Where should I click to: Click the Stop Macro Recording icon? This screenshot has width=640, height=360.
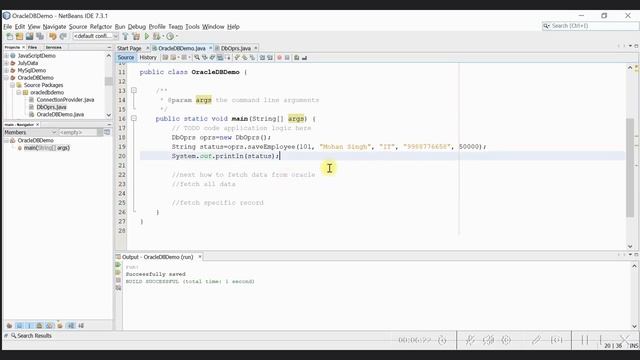click(x=287, y=58)
